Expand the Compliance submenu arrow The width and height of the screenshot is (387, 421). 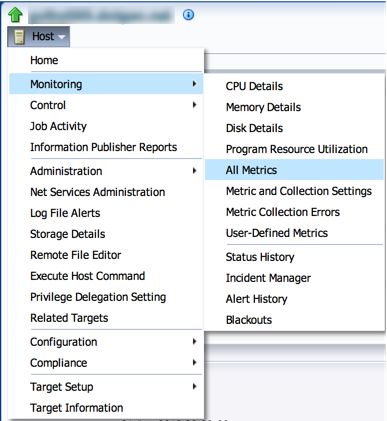[x=194, y=363]
